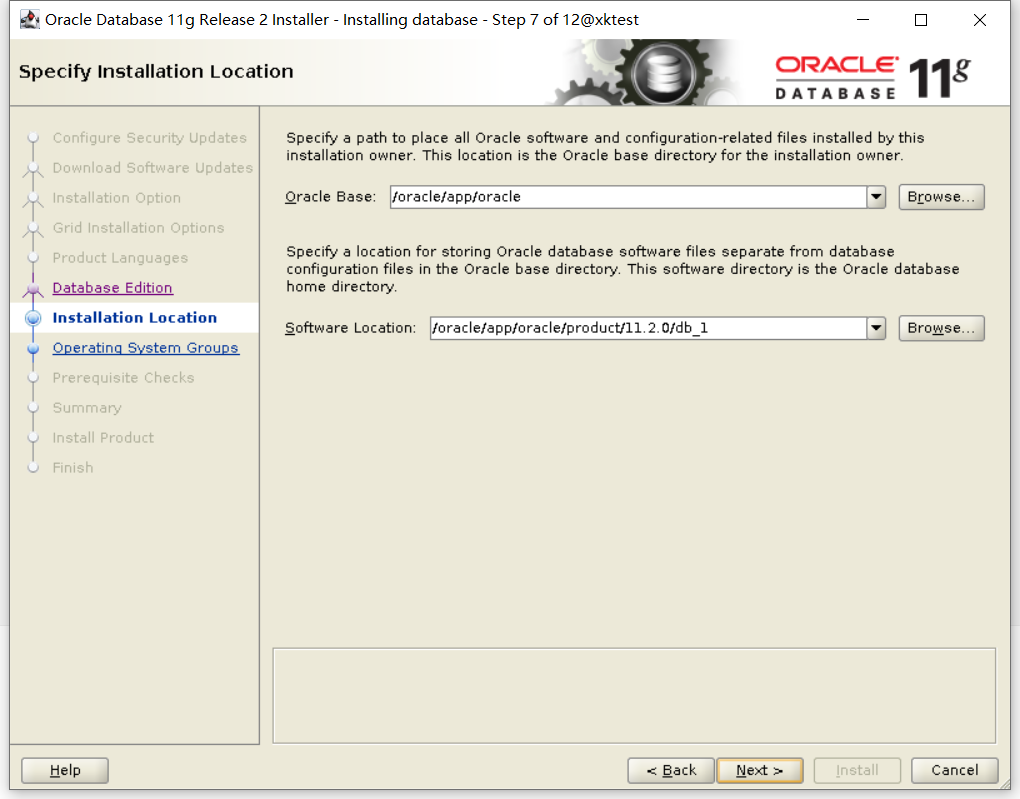Click the disabled Install button

(857, 770)
